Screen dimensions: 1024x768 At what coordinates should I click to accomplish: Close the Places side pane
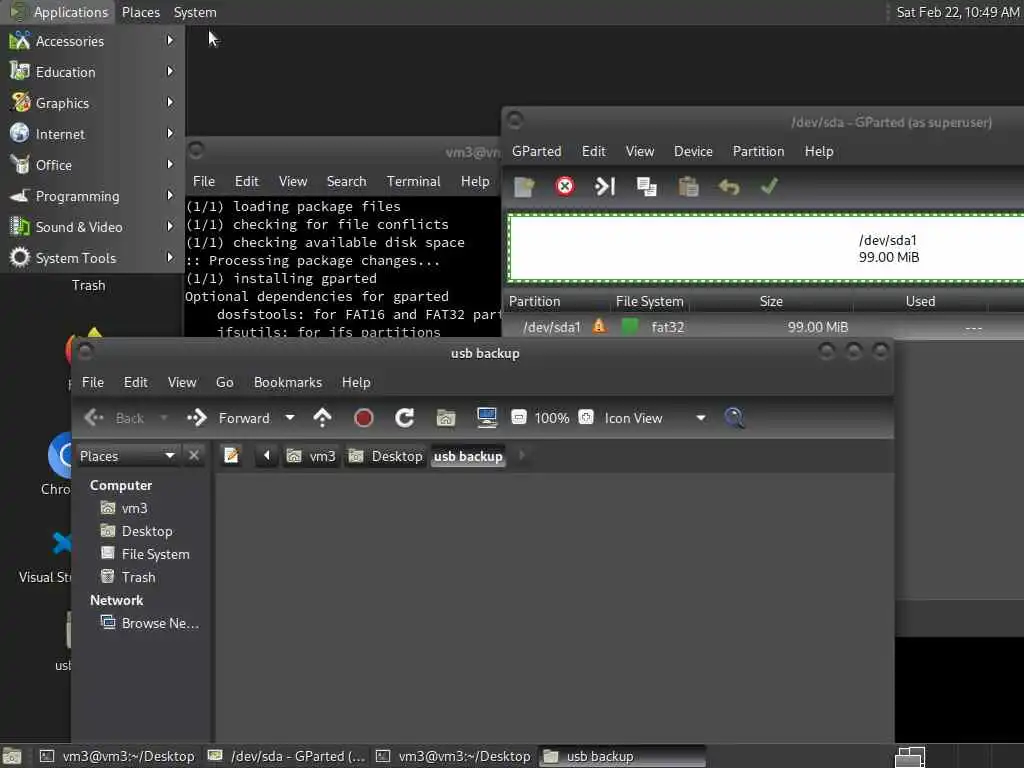[x=194, y=455]
